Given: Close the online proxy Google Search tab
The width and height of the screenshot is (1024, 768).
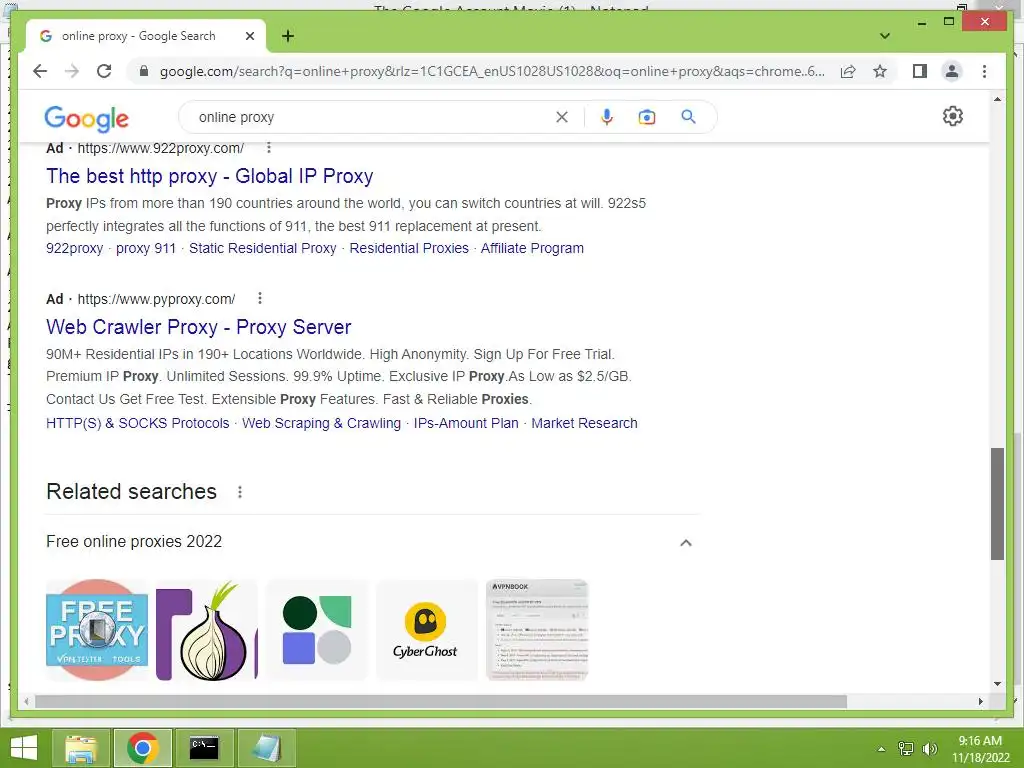Looking at the screenshot, I should click(x=249, y=36).
